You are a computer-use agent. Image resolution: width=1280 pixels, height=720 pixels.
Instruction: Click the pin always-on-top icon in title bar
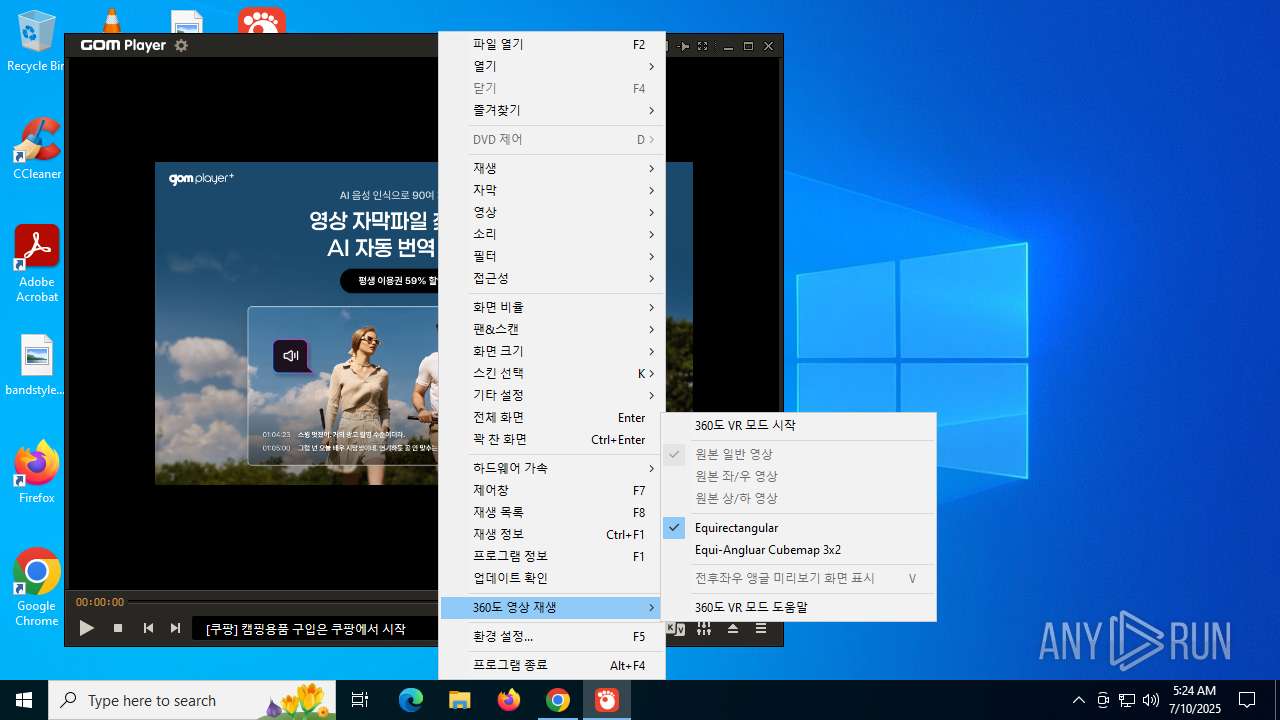(x=684, y=46)
